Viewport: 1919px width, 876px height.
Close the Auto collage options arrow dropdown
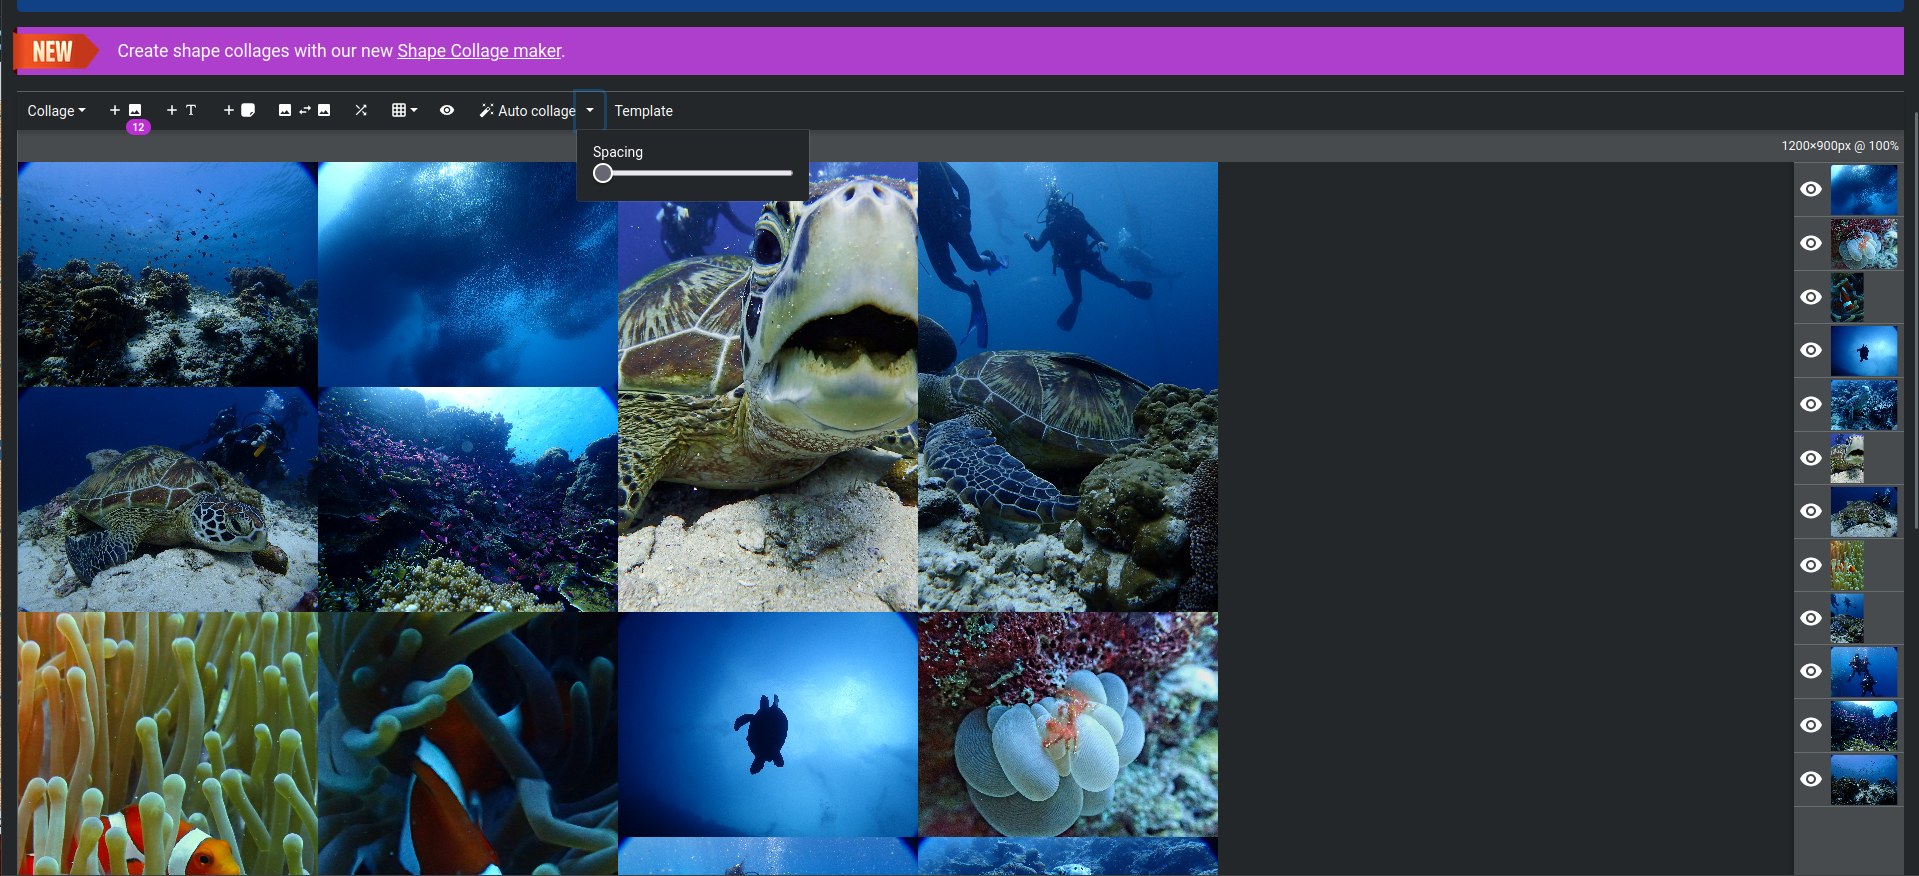590,111
